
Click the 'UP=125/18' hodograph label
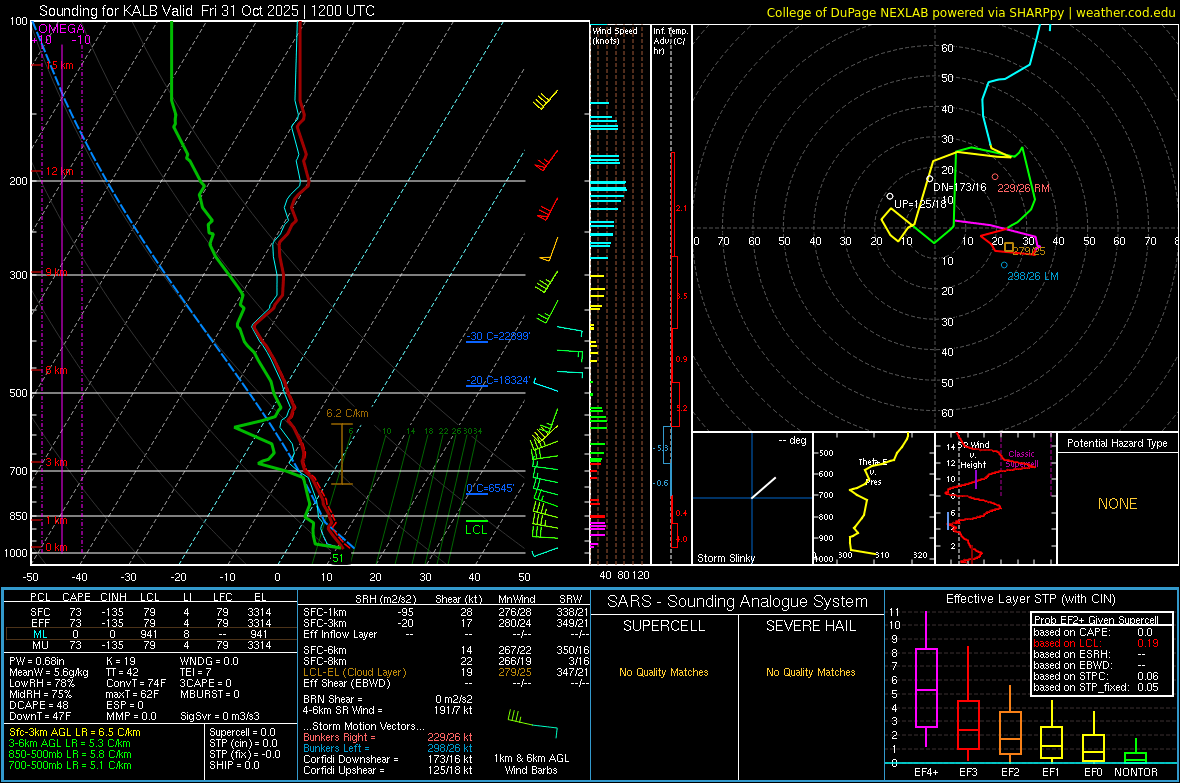(x=920, y=204)
